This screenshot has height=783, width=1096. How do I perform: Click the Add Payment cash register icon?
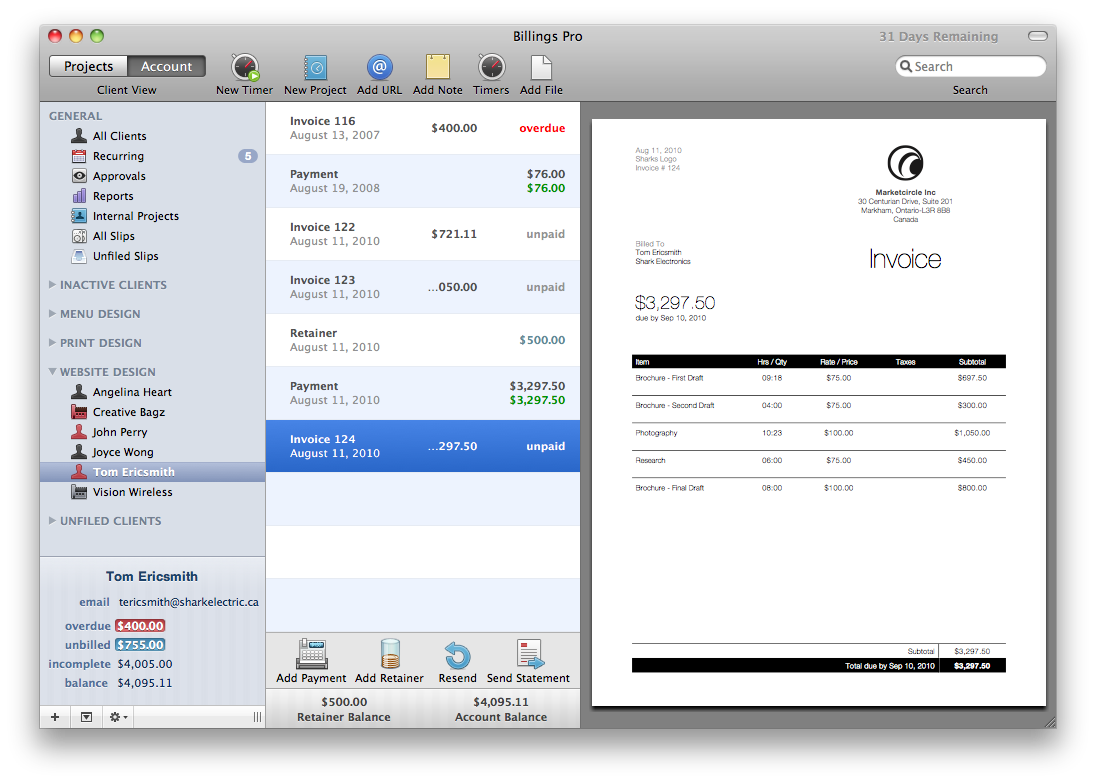pos(311,654)
